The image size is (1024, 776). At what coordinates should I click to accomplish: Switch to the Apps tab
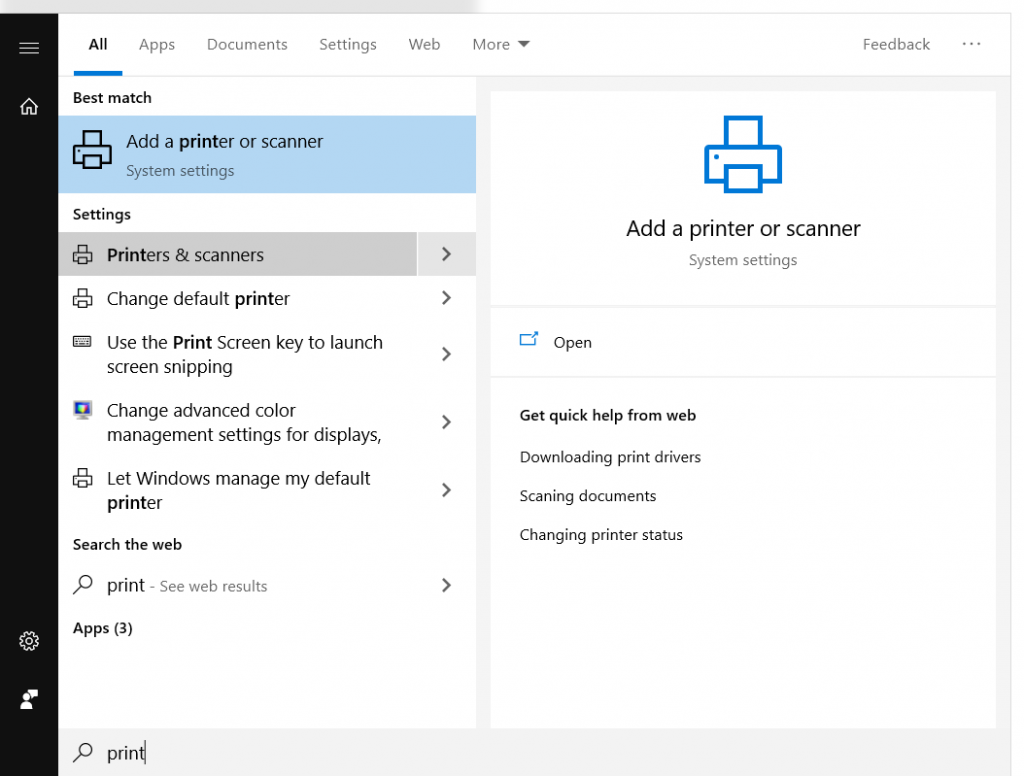157,44
